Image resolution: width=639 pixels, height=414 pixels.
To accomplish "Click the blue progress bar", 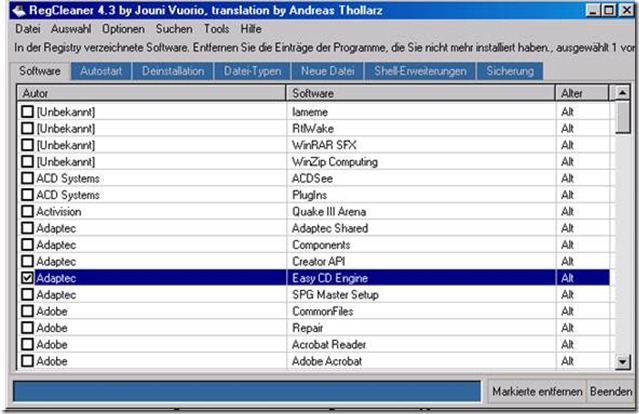I will (x=247, y=392).
